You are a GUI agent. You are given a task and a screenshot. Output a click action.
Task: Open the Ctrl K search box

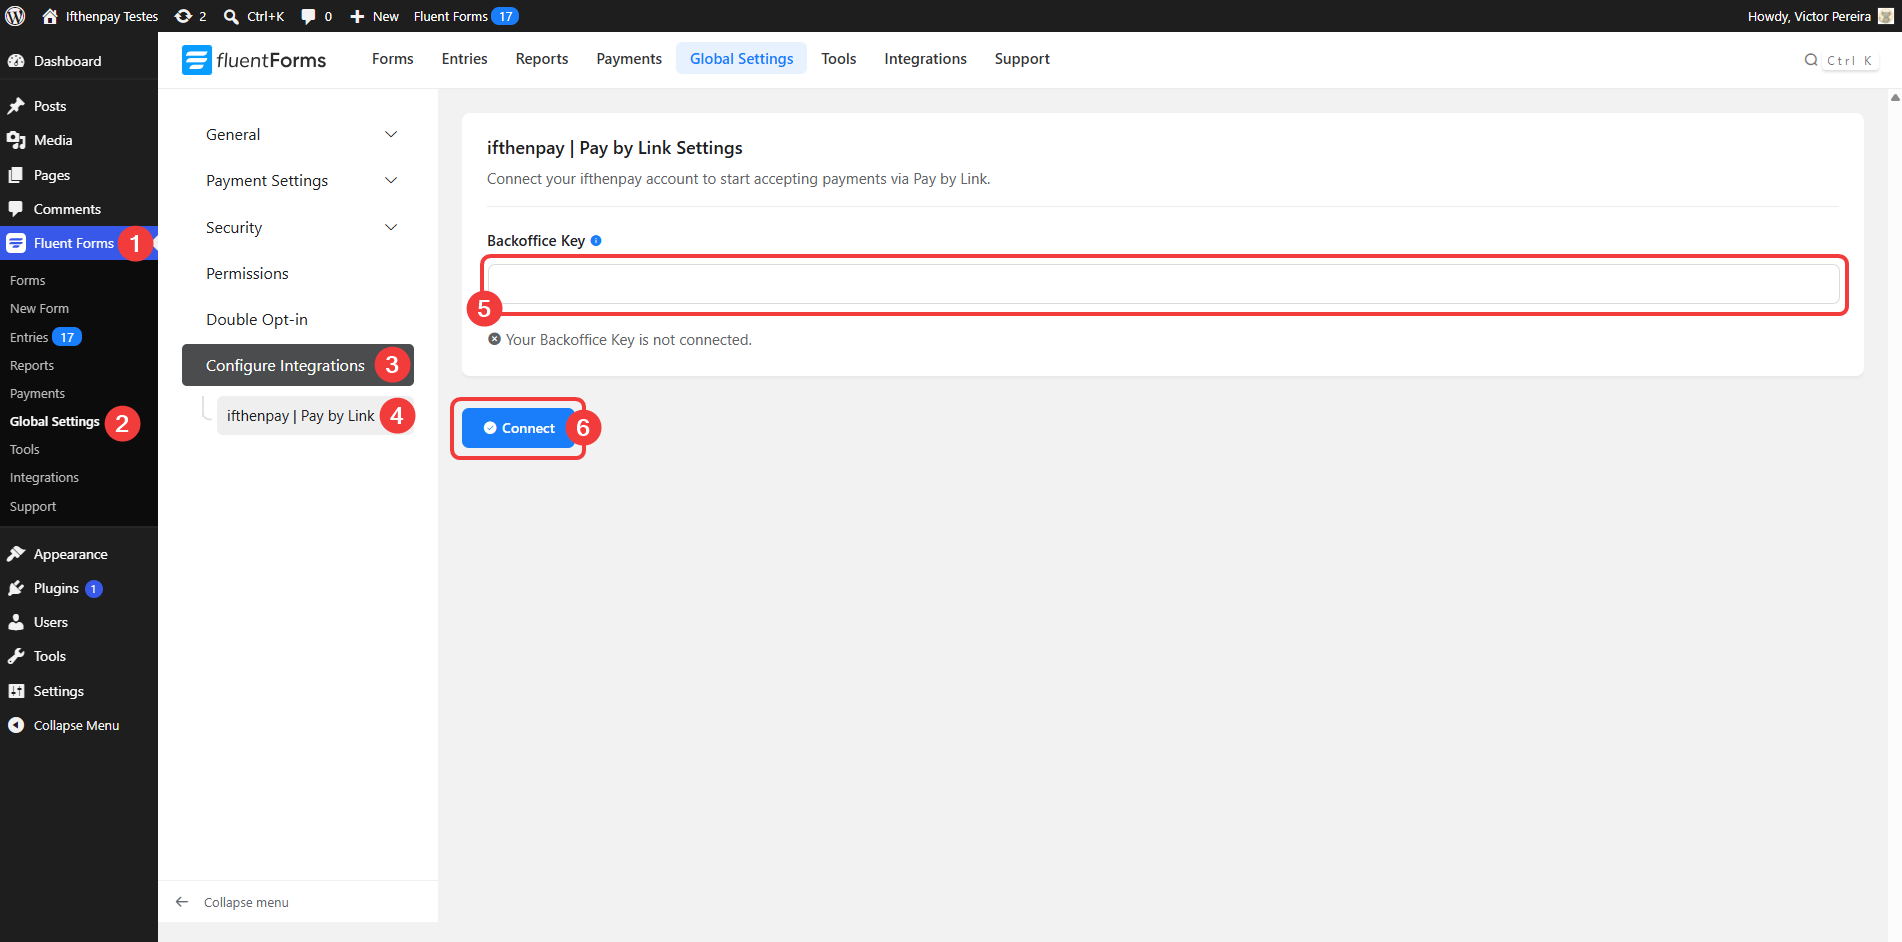click(x=1840, y=60)
